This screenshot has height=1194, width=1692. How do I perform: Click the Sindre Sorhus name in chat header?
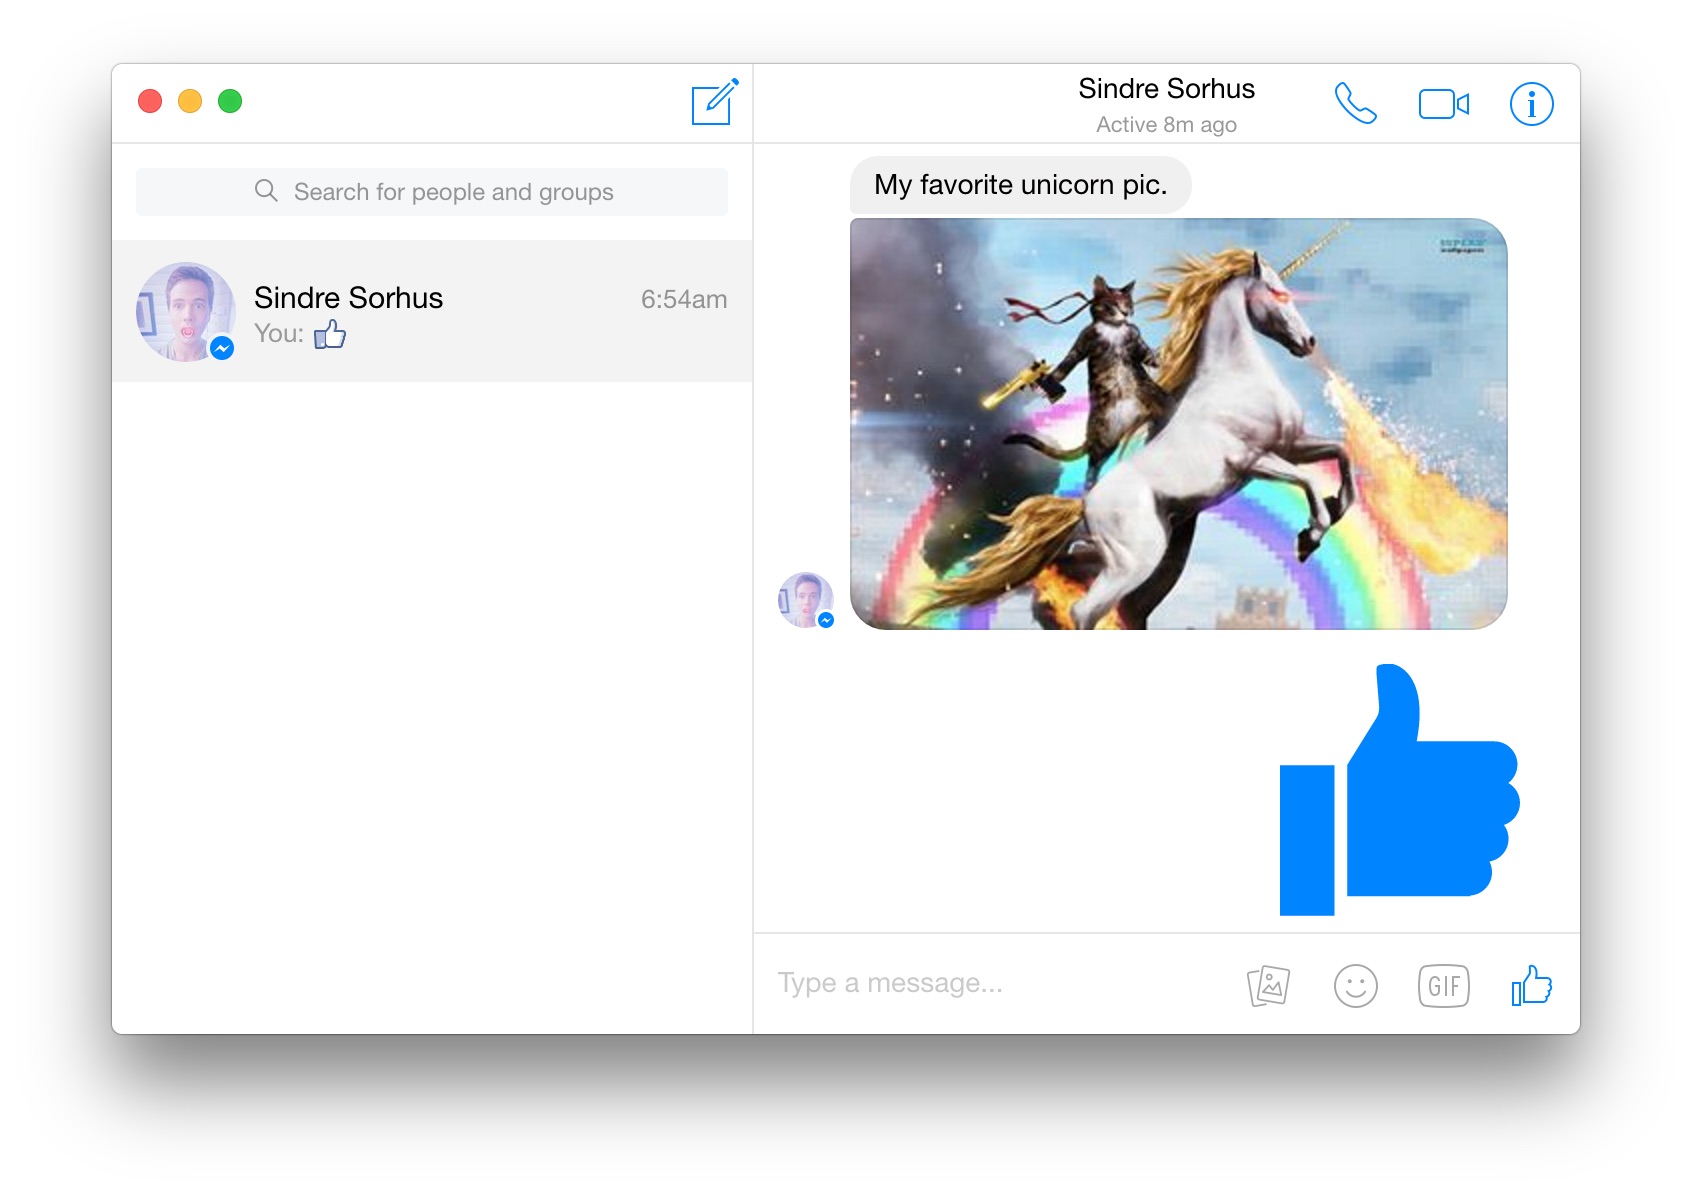pos(1166,89)
